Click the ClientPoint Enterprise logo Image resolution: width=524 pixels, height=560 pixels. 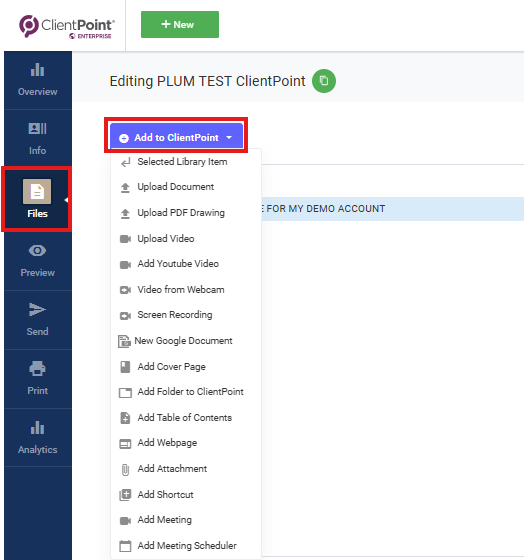(x=66, y=26)
